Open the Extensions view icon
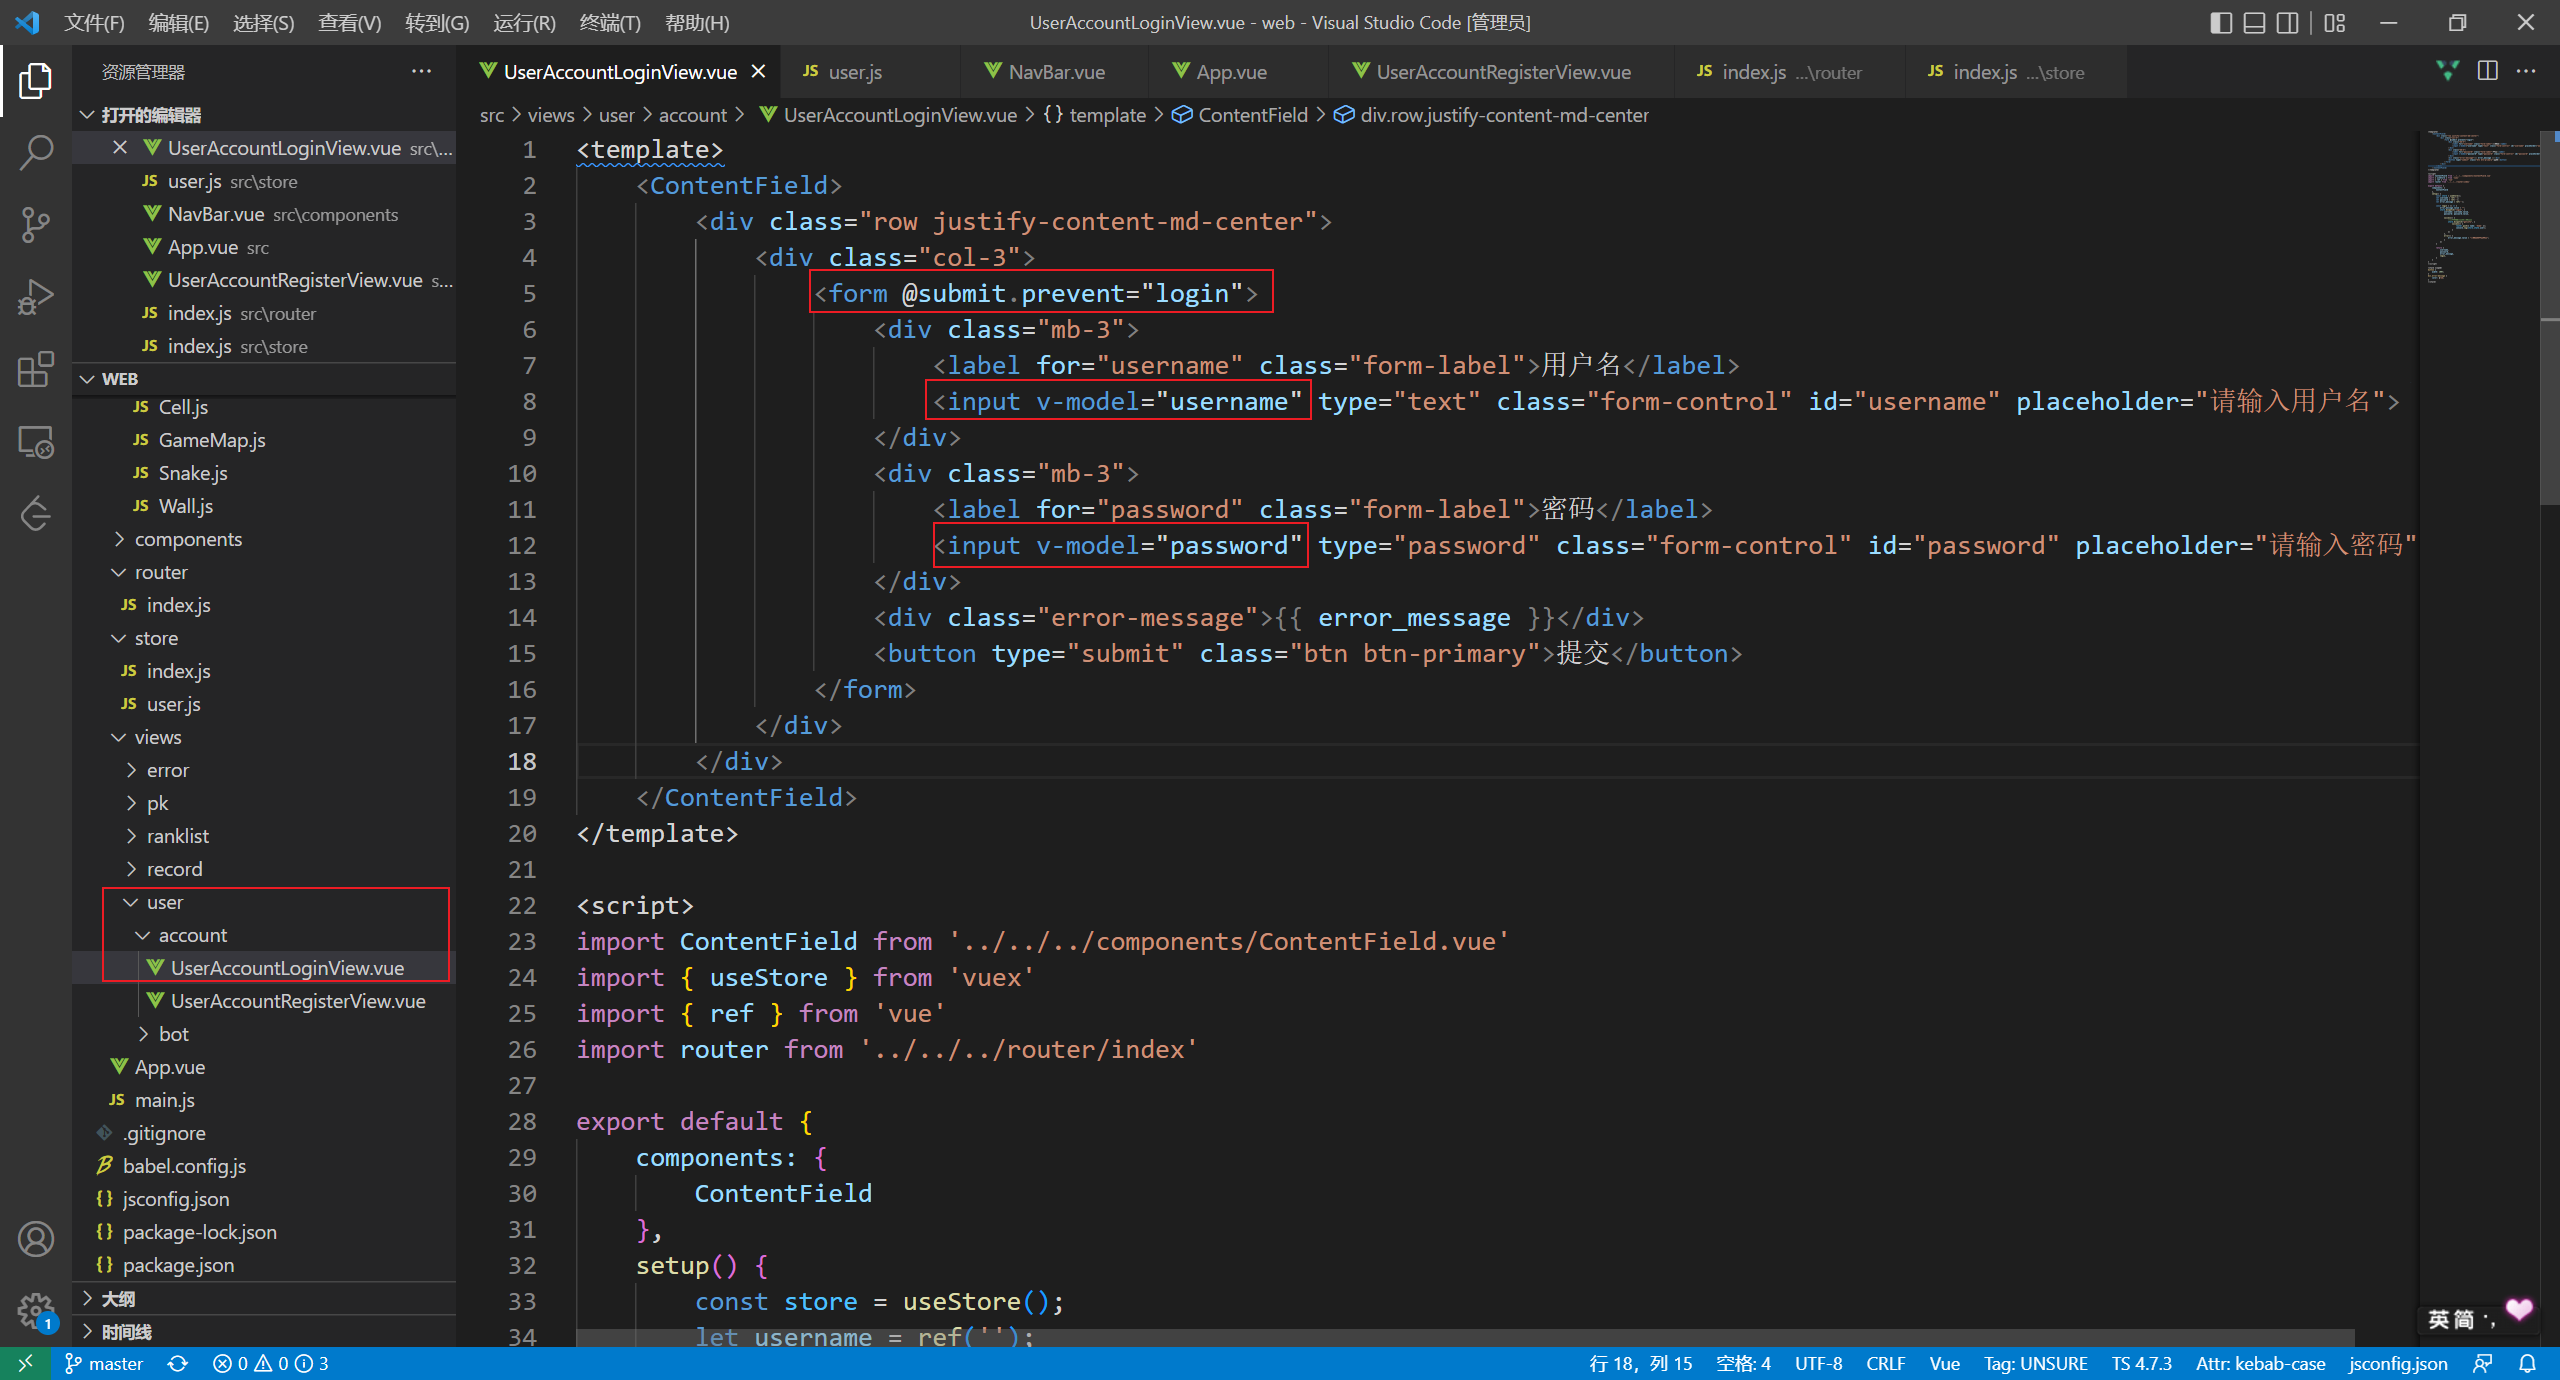Image resolution: width=2560 pixels, height=1380 pixels. point(36,369)
